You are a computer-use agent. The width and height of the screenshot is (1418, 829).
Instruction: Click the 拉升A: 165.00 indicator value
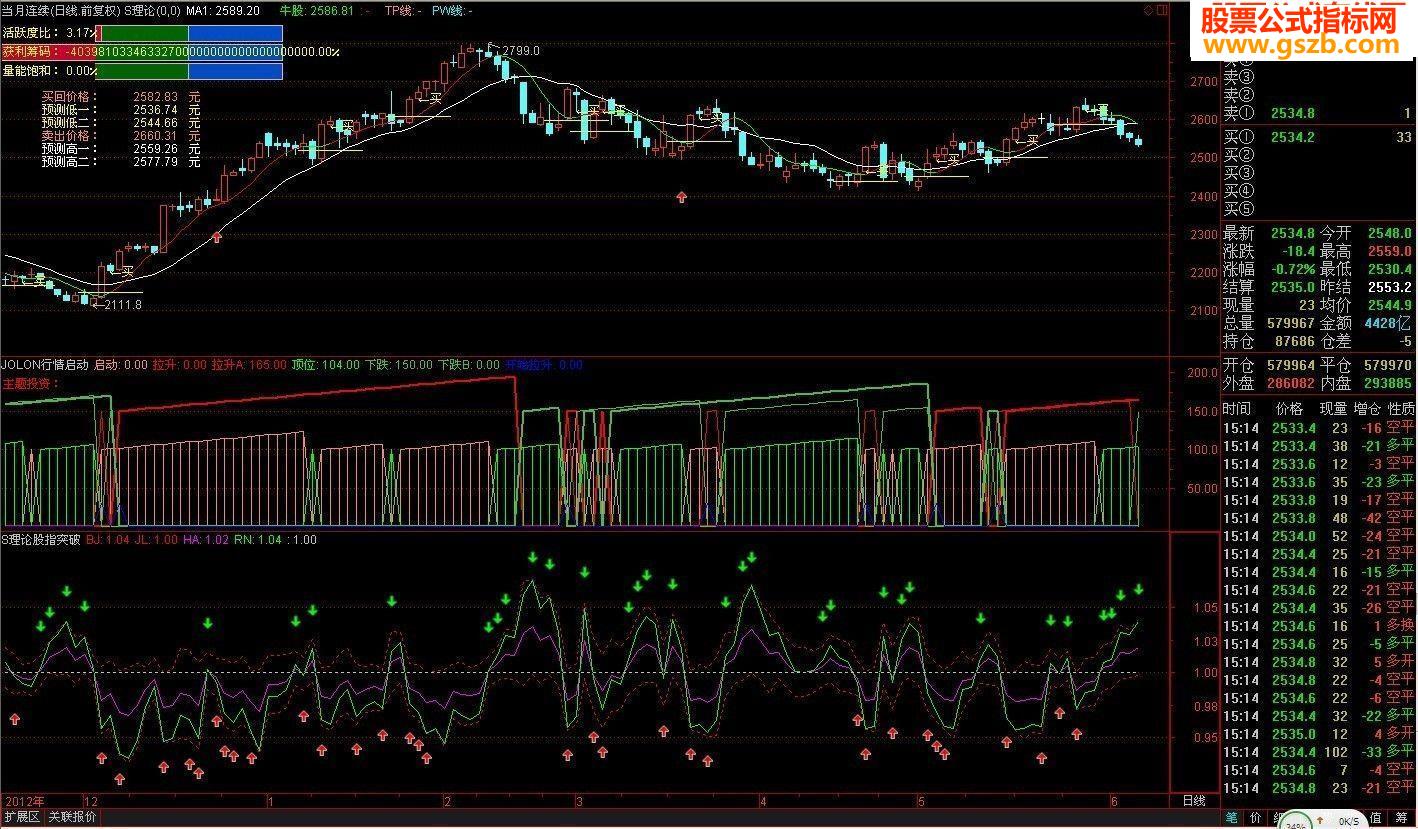(249, 365)
